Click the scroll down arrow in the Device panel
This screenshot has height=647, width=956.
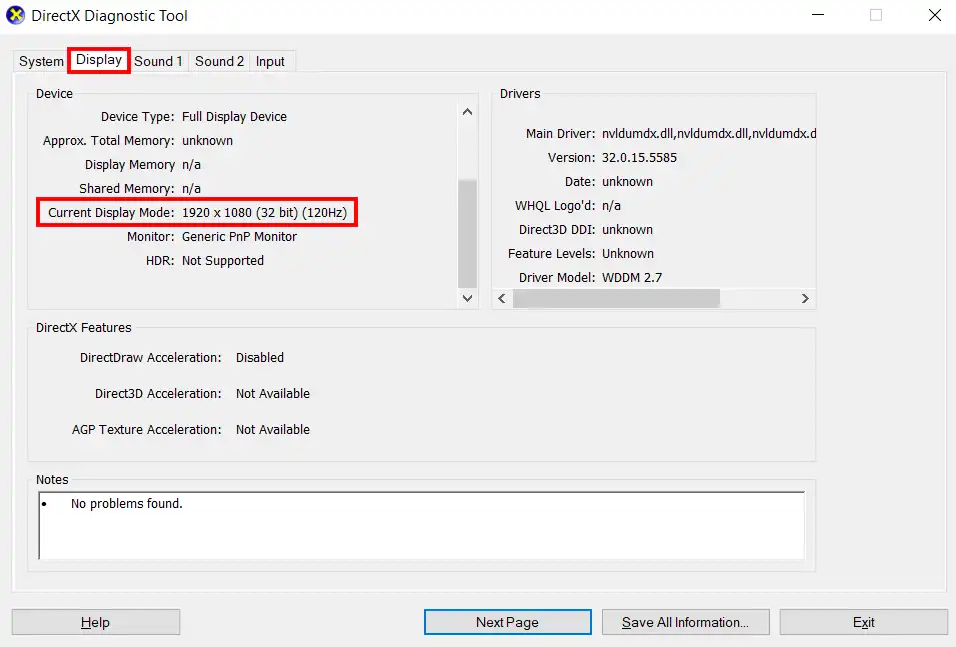coord(467,298)
